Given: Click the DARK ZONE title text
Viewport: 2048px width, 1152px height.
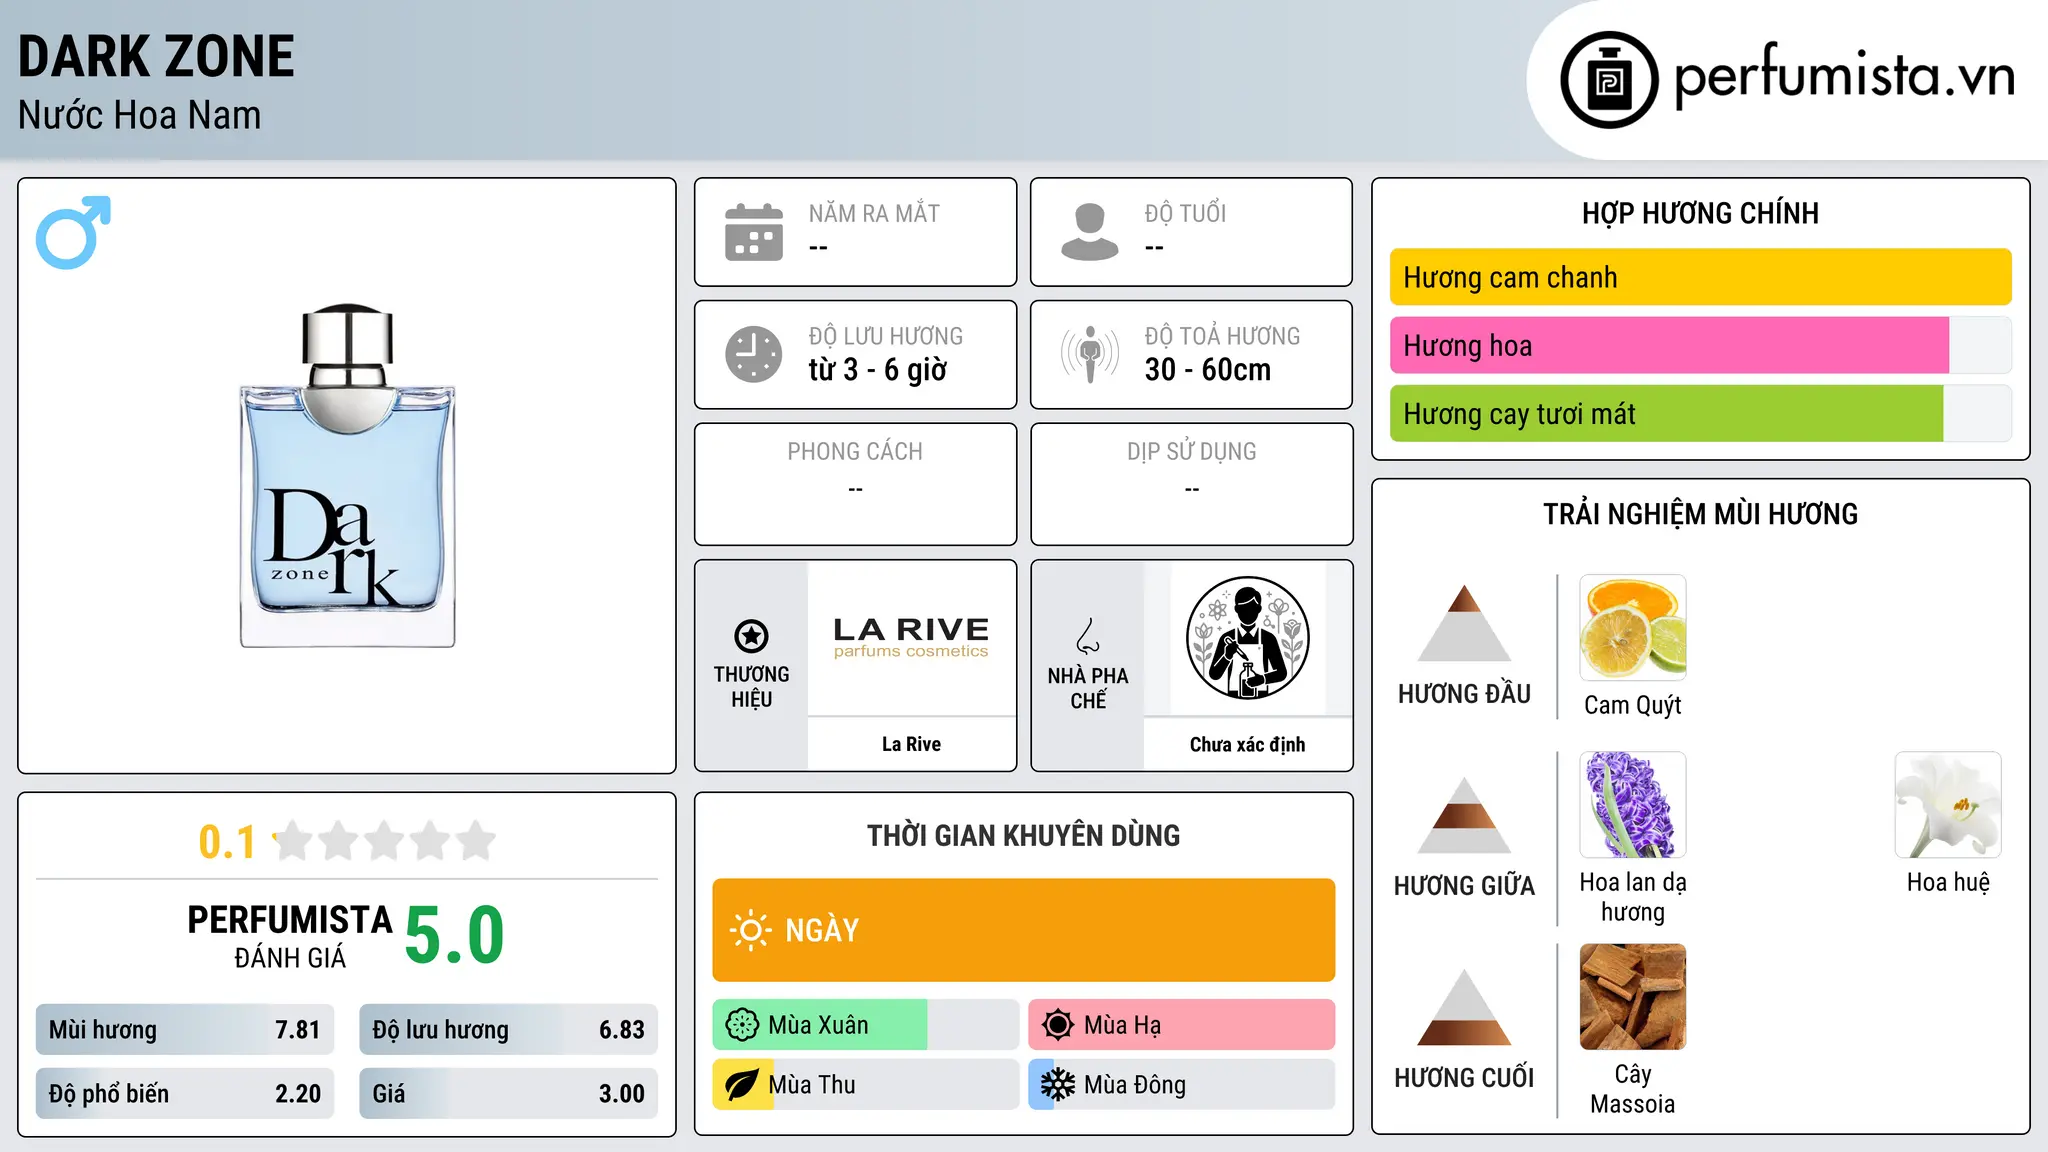Looking at the screenshot, I should (x=156, y=57).
